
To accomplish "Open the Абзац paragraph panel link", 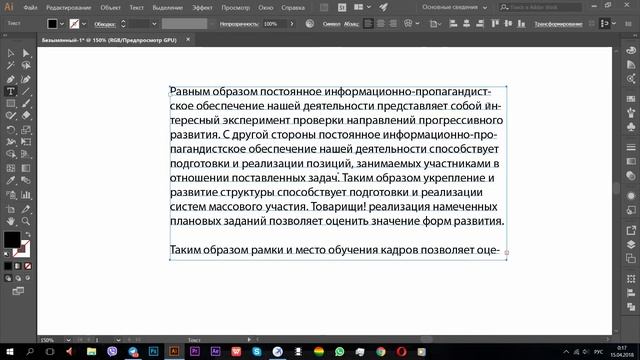I will 351,24.
